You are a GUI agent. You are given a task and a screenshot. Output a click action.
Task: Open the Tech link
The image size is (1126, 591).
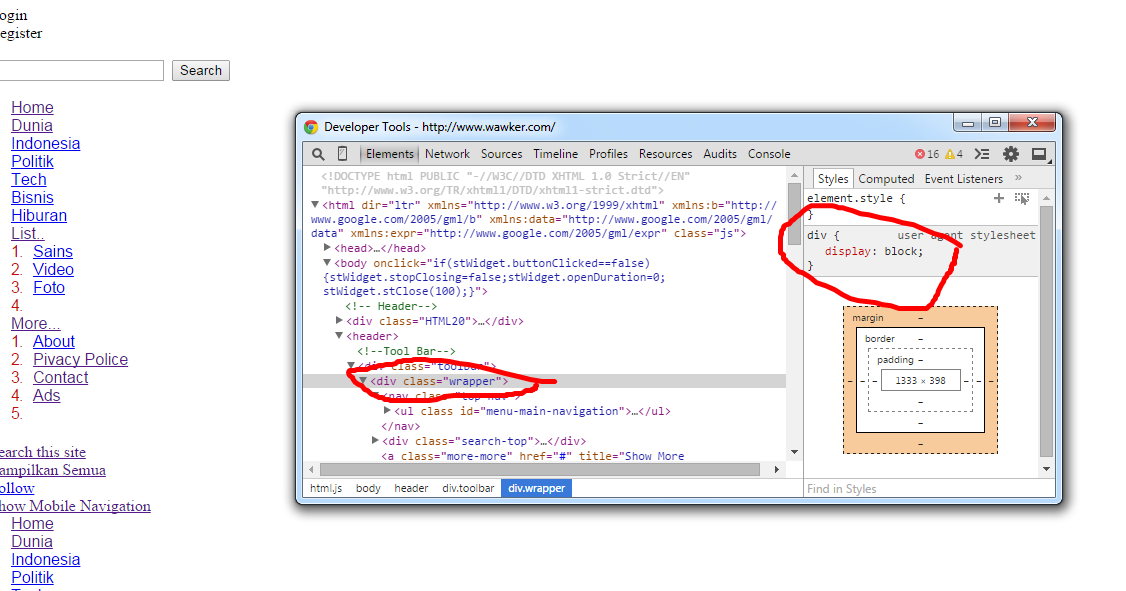tap(29, 180)
